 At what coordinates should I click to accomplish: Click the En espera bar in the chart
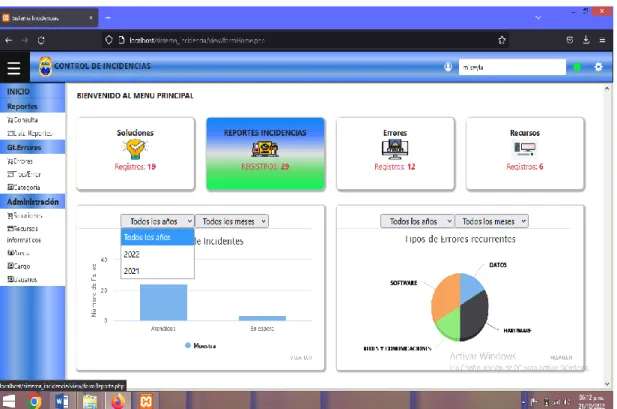(x=262, y=318)
